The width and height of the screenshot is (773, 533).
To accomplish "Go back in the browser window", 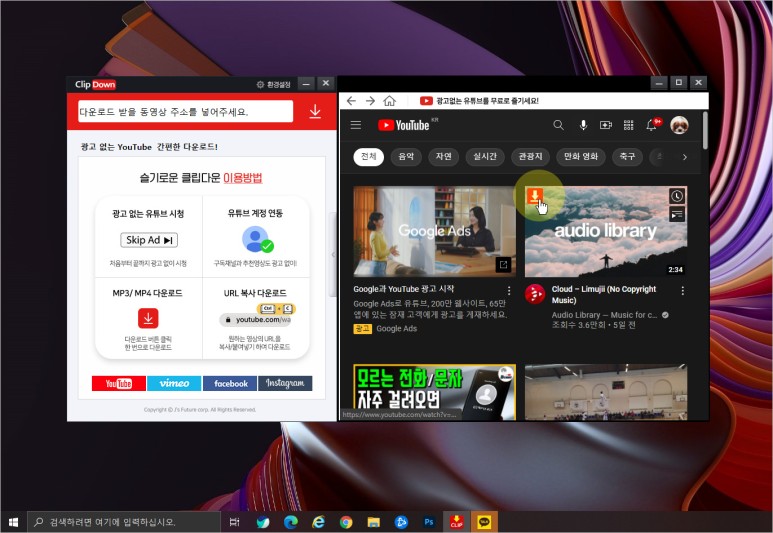I will pos(351,101).
